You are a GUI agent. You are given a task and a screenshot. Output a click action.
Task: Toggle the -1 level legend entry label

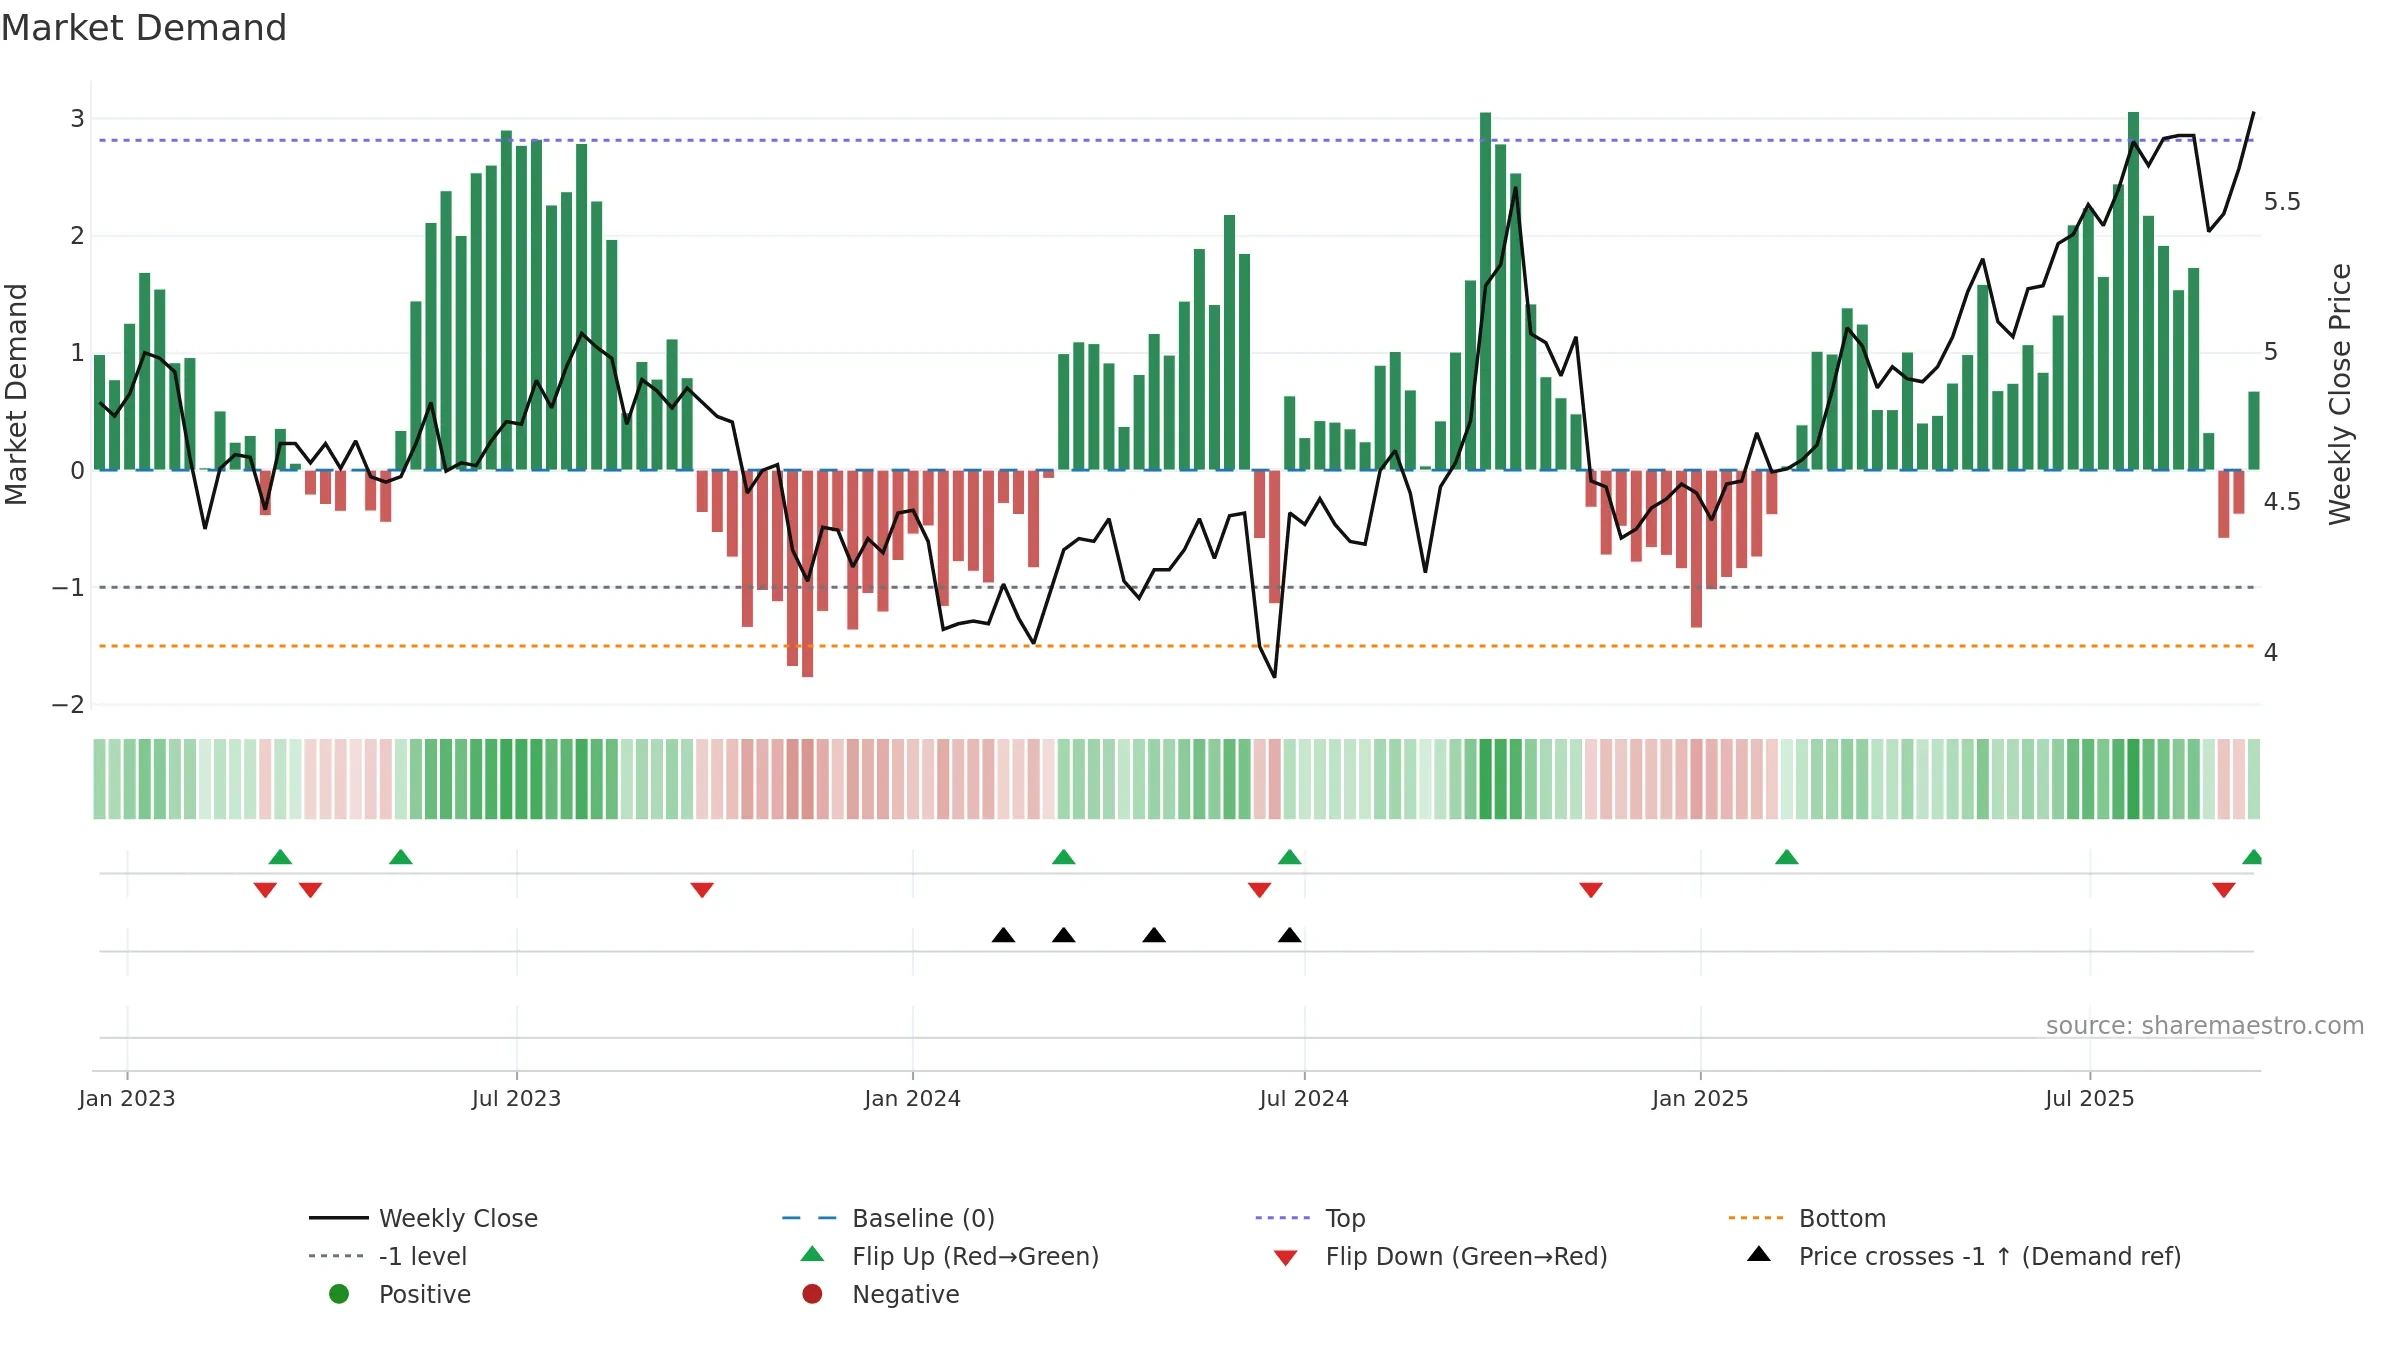[x=423, y=1256]
